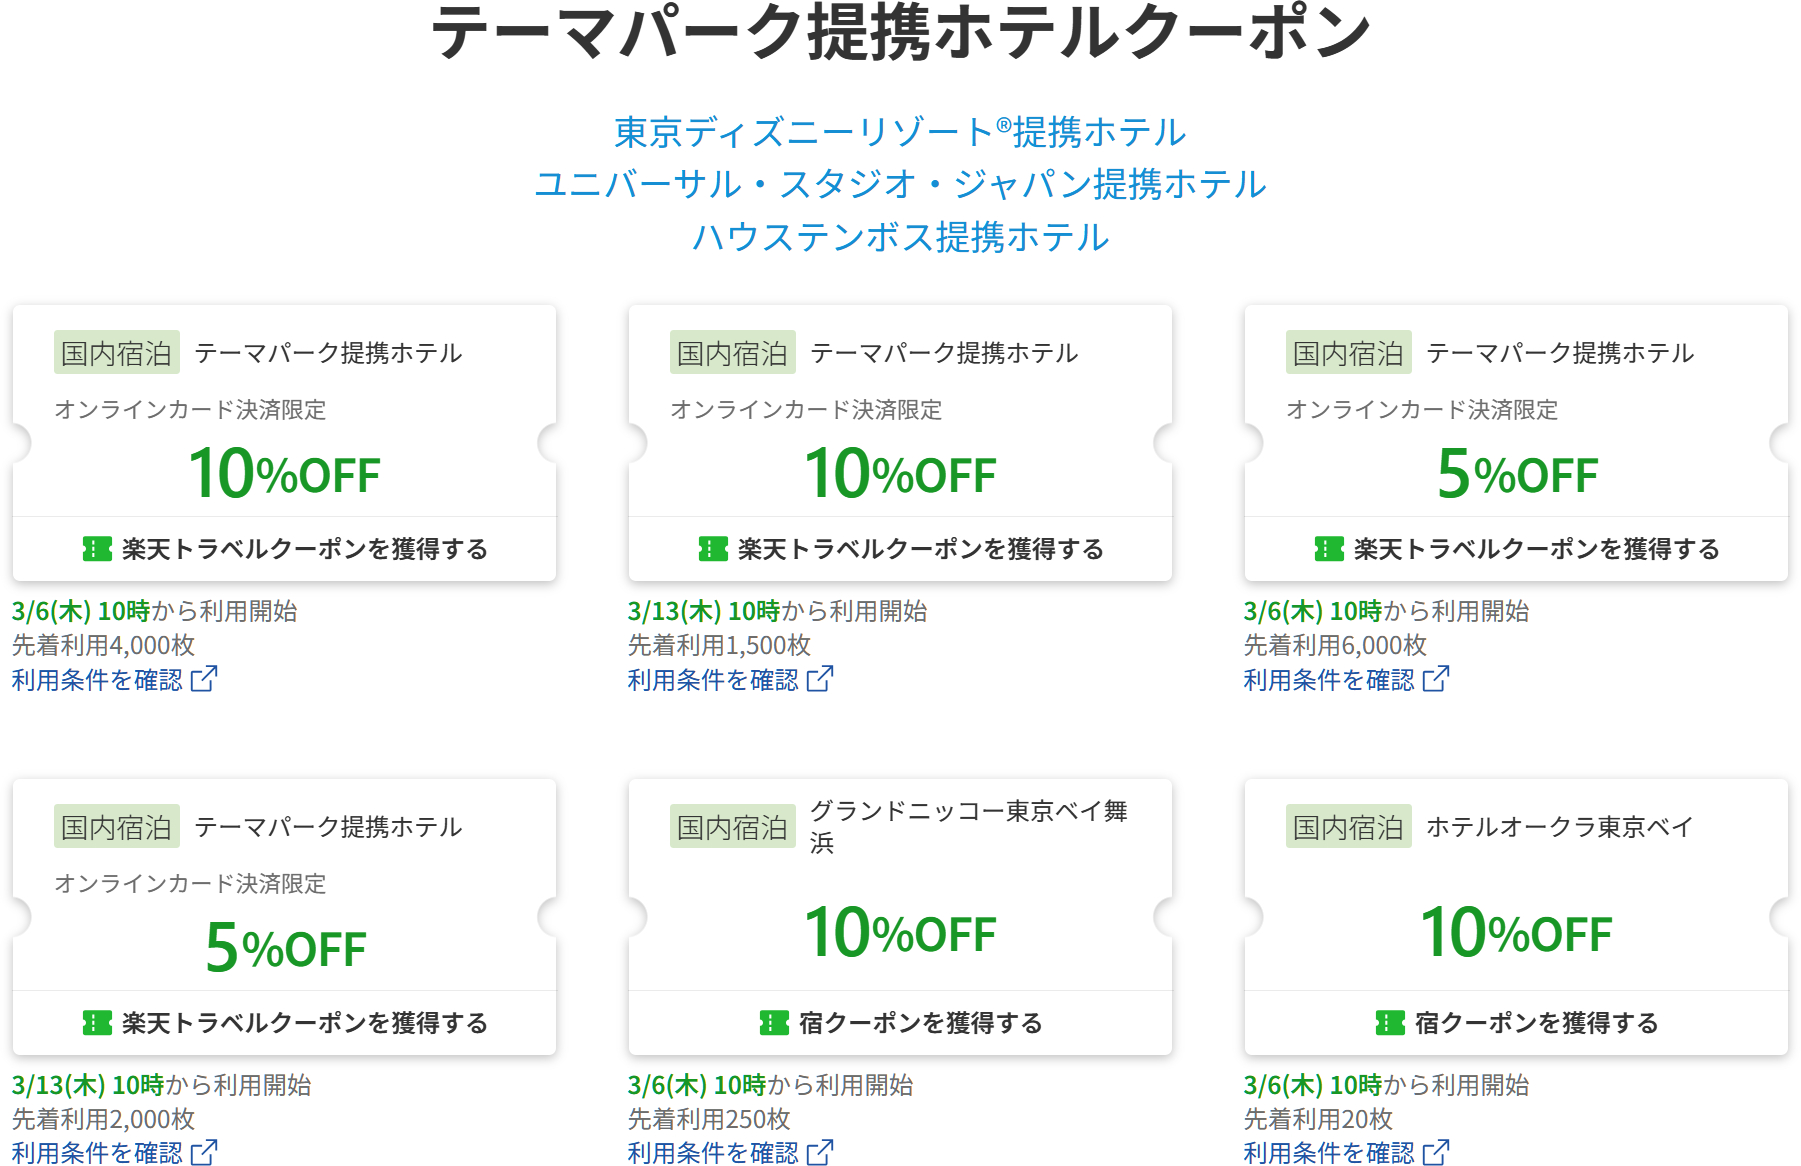Click the external-link icon under the ホテルオークラ東京ベイ coupon
Screen dimensions: 1801x1166
click(x=1437, y=1150)
